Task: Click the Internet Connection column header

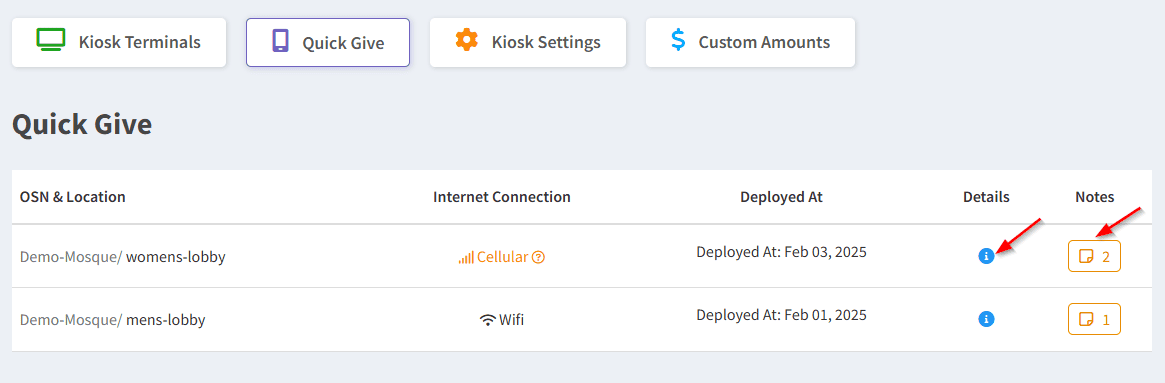Action: [502, 197]
